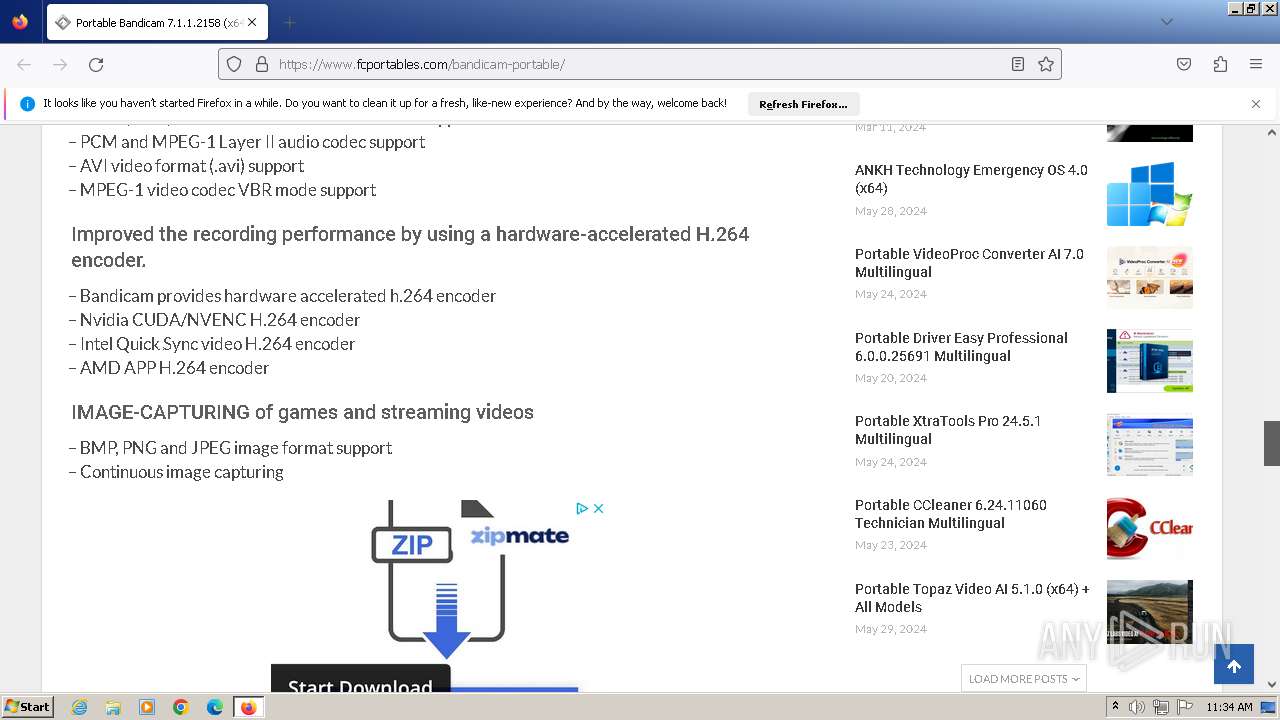Select the Firefox taskbar button
The image size is (1280, 720).
click(x=248, y=707)
